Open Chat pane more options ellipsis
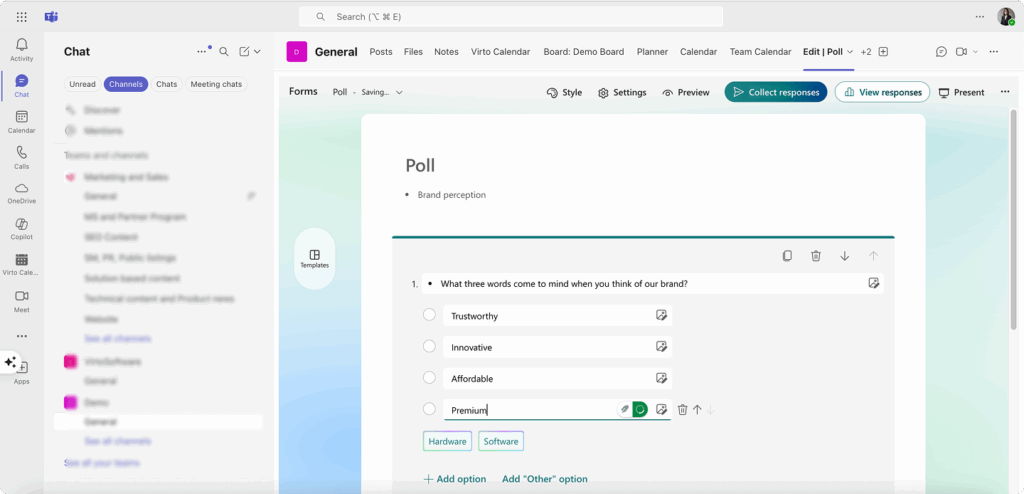Viewport: 1024px width, 494px height. pyautogui.click(x=202, y=52)
